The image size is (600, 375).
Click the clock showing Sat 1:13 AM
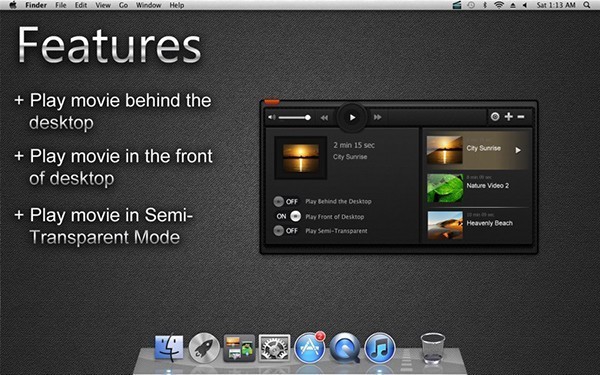click(556, 5)
